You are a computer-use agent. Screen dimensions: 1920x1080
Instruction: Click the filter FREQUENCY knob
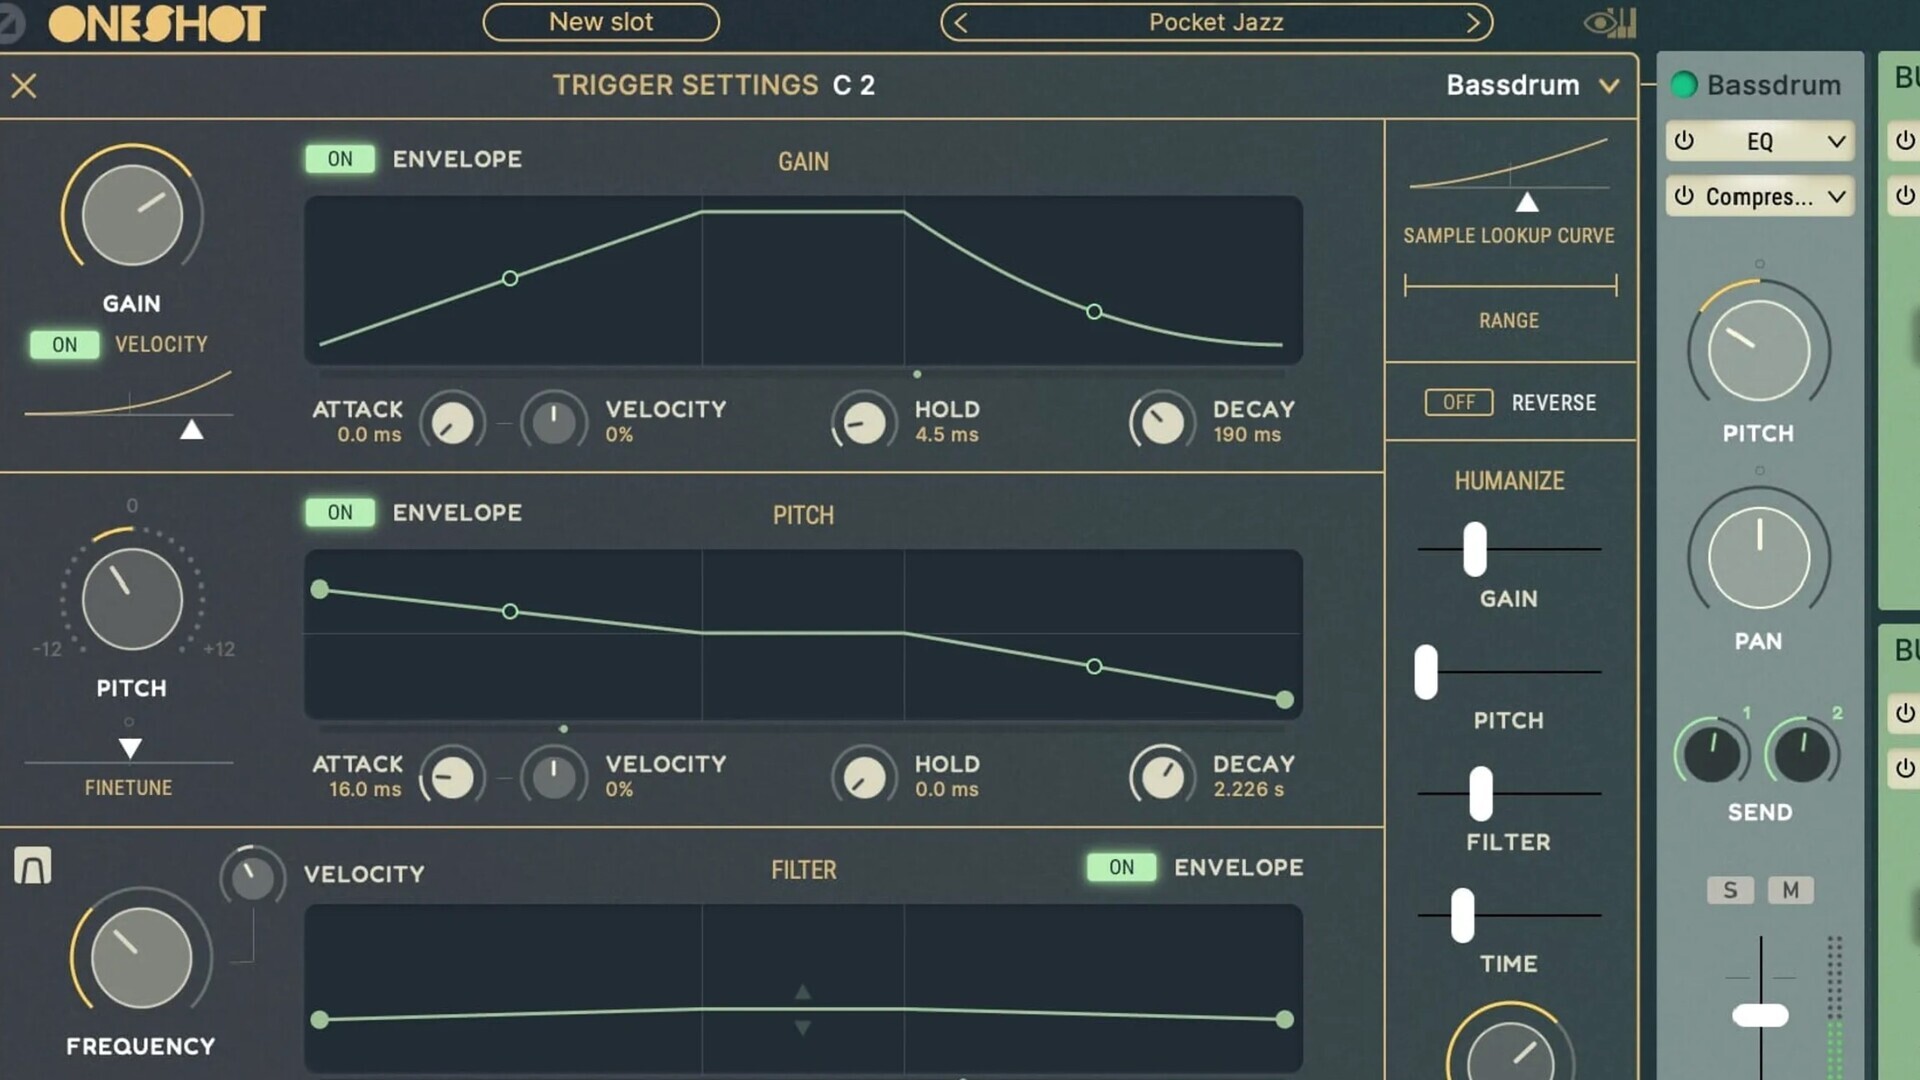[142, 958]
